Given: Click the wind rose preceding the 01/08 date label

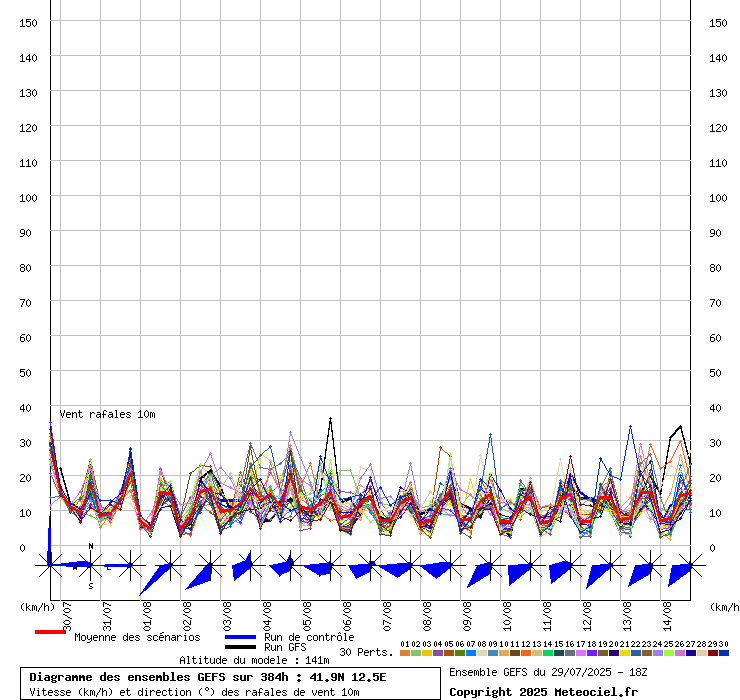Looking at the screenshot, I should click(x=130, y=565).
